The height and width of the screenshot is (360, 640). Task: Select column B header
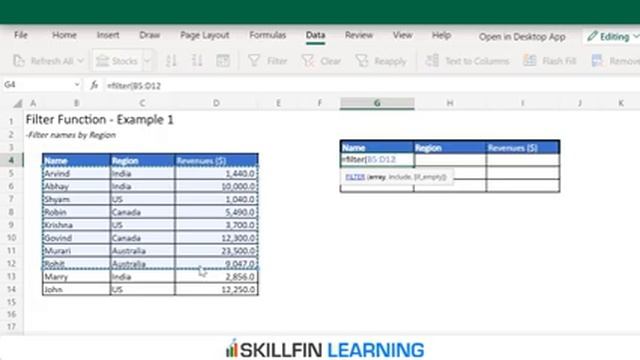(x=76, y=103)
